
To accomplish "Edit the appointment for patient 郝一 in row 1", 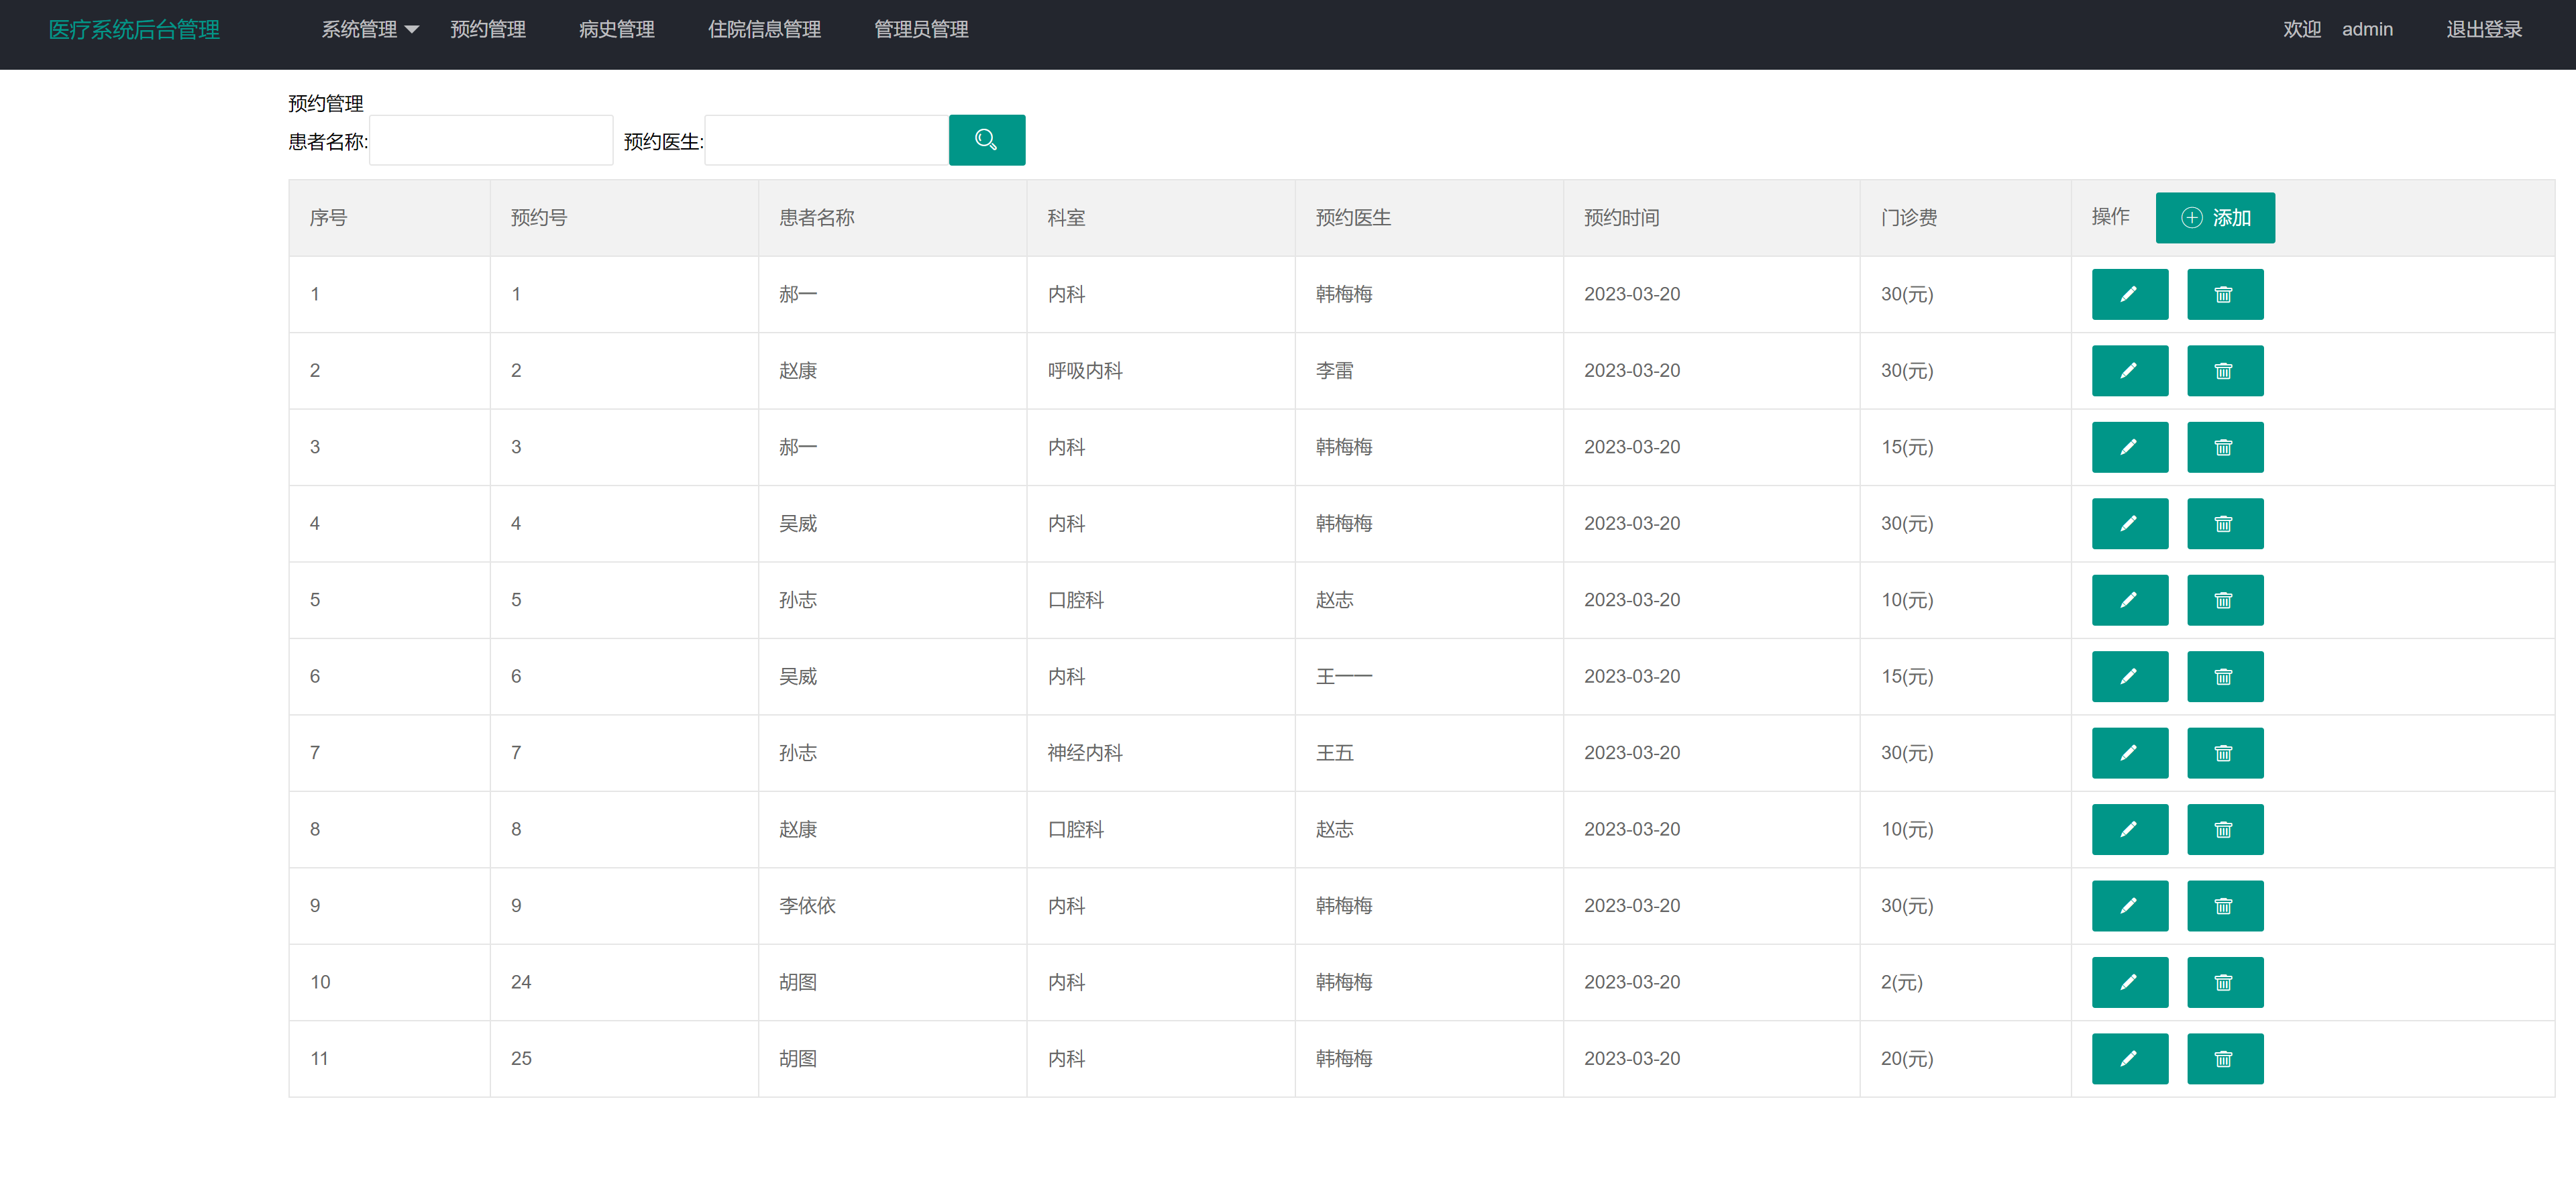I will (2130, 294).
